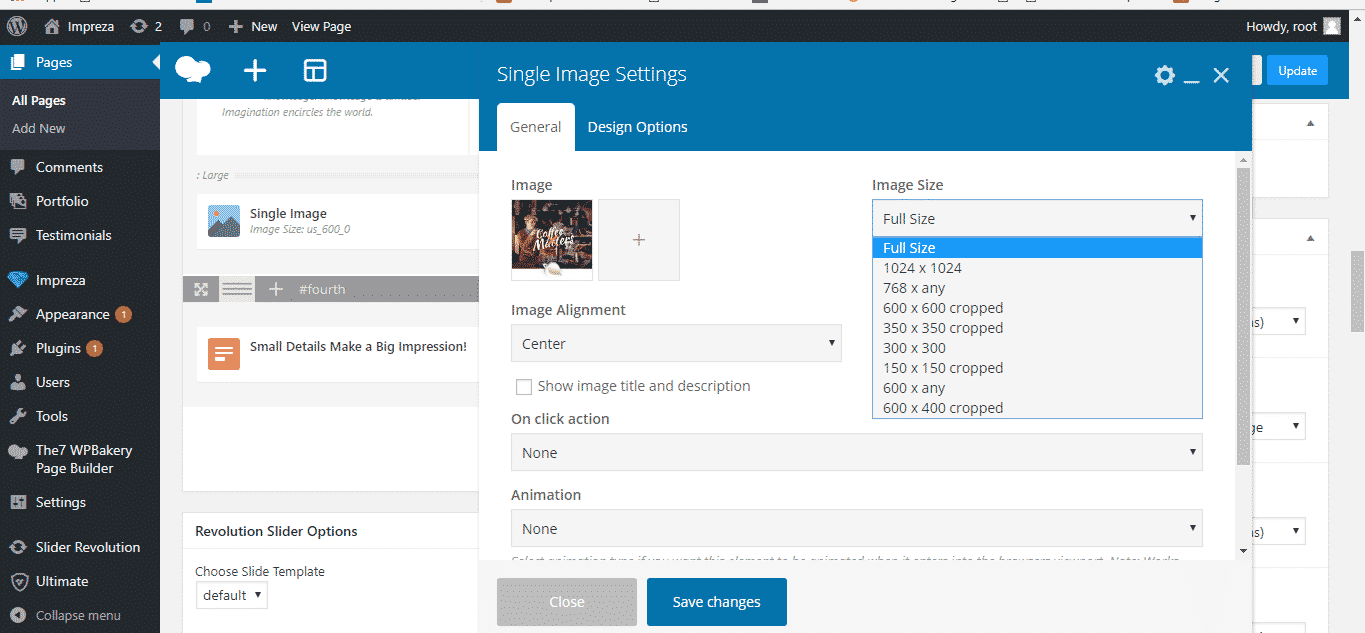Open the Animation dropdown
Image resolution: width=1365 pixels, height=633 pixels.
[857, 528]
